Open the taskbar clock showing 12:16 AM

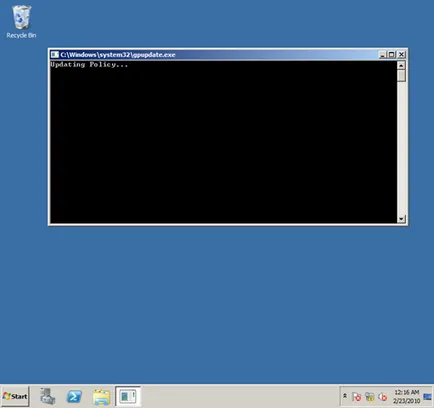(406, 396)
